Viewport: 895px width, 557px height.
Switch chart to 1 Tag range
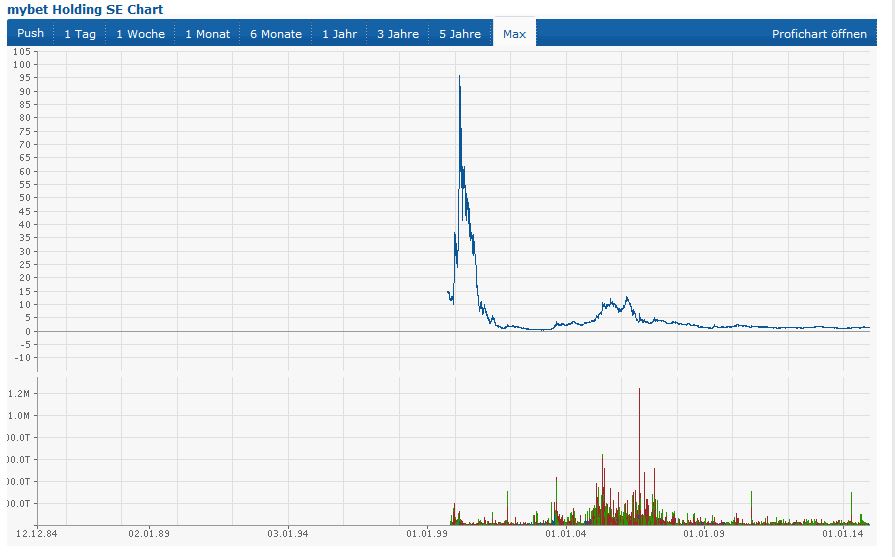80,34
